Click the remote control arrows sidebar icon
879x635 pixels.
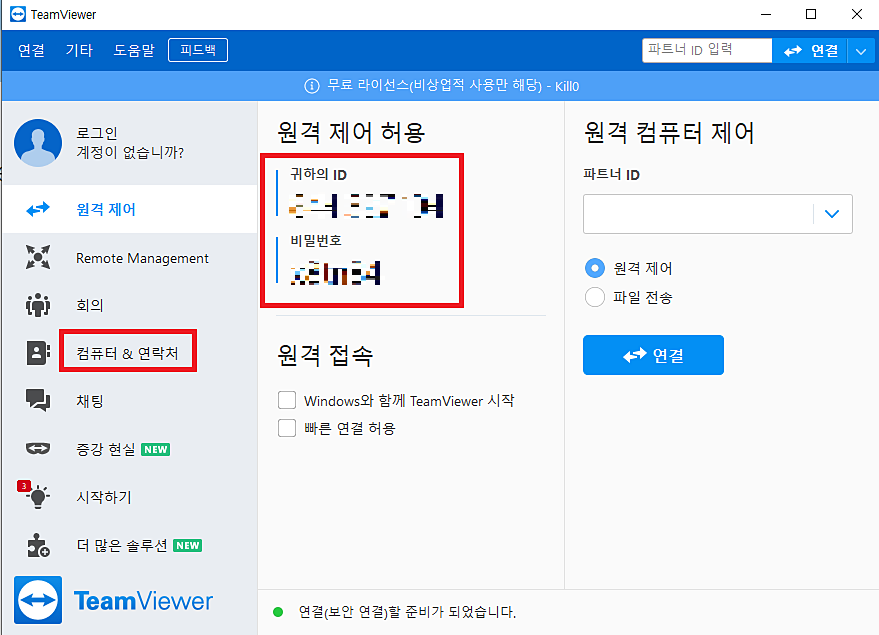coord(38,210)
